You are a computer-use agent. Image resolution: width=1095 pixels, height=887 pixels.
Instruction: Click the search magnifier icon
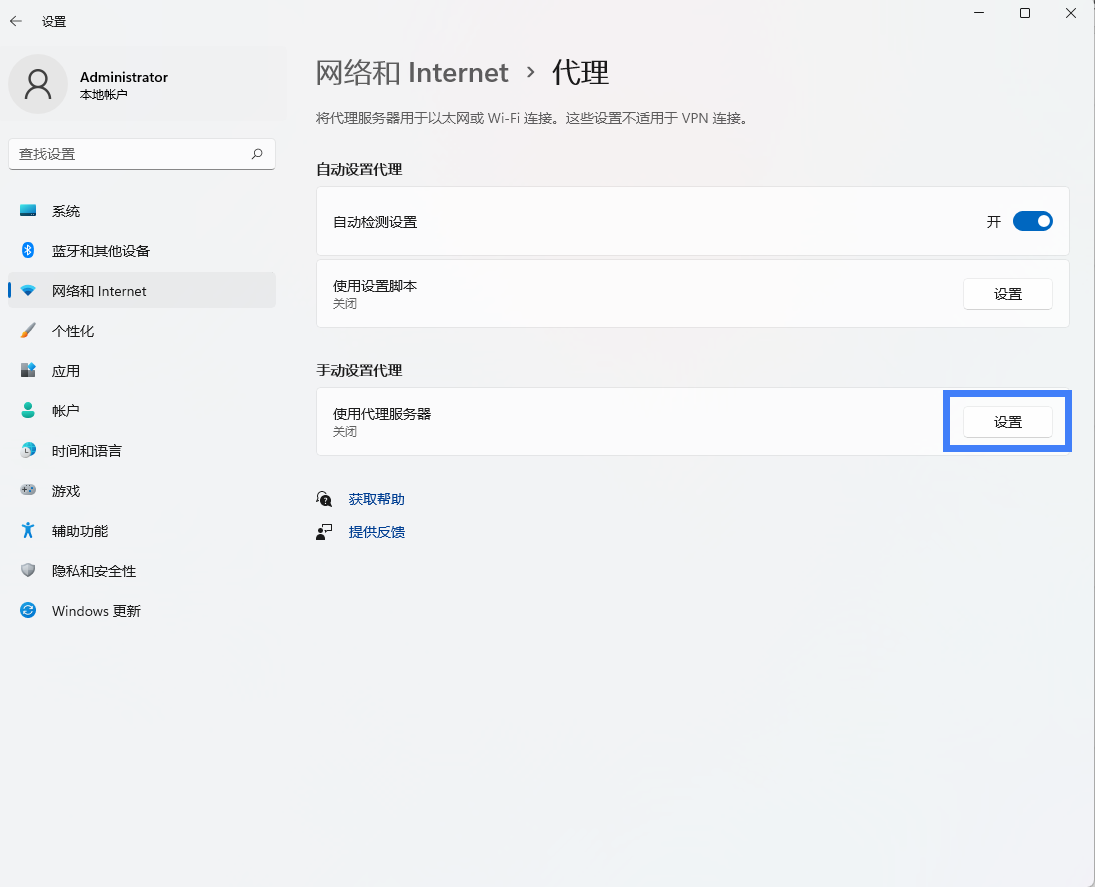(257, 154)
